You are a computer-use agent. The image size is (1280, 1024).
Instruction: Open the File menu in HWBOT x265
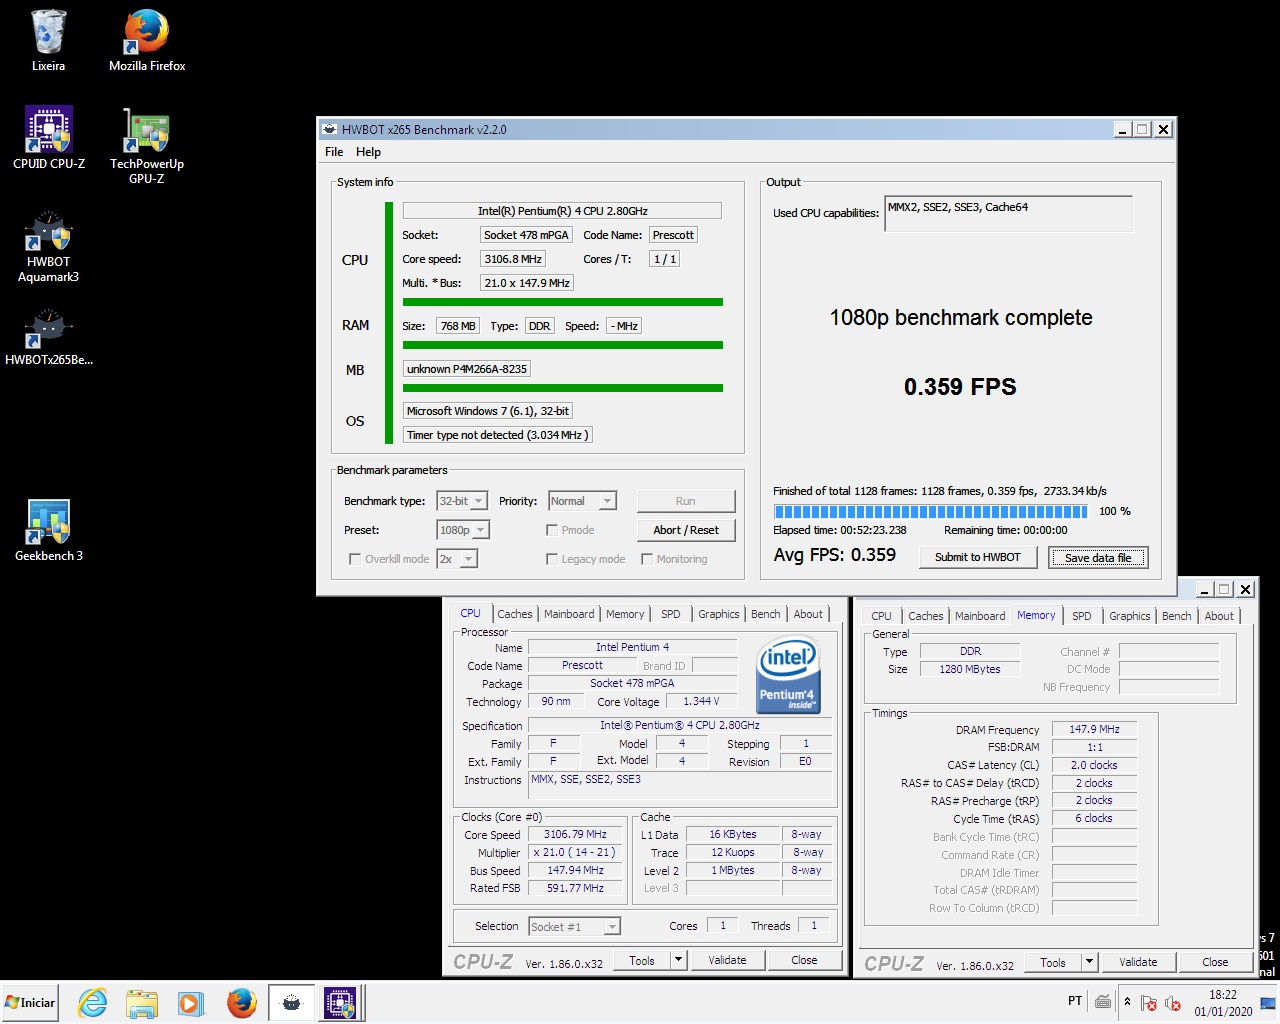coord(334,152)
